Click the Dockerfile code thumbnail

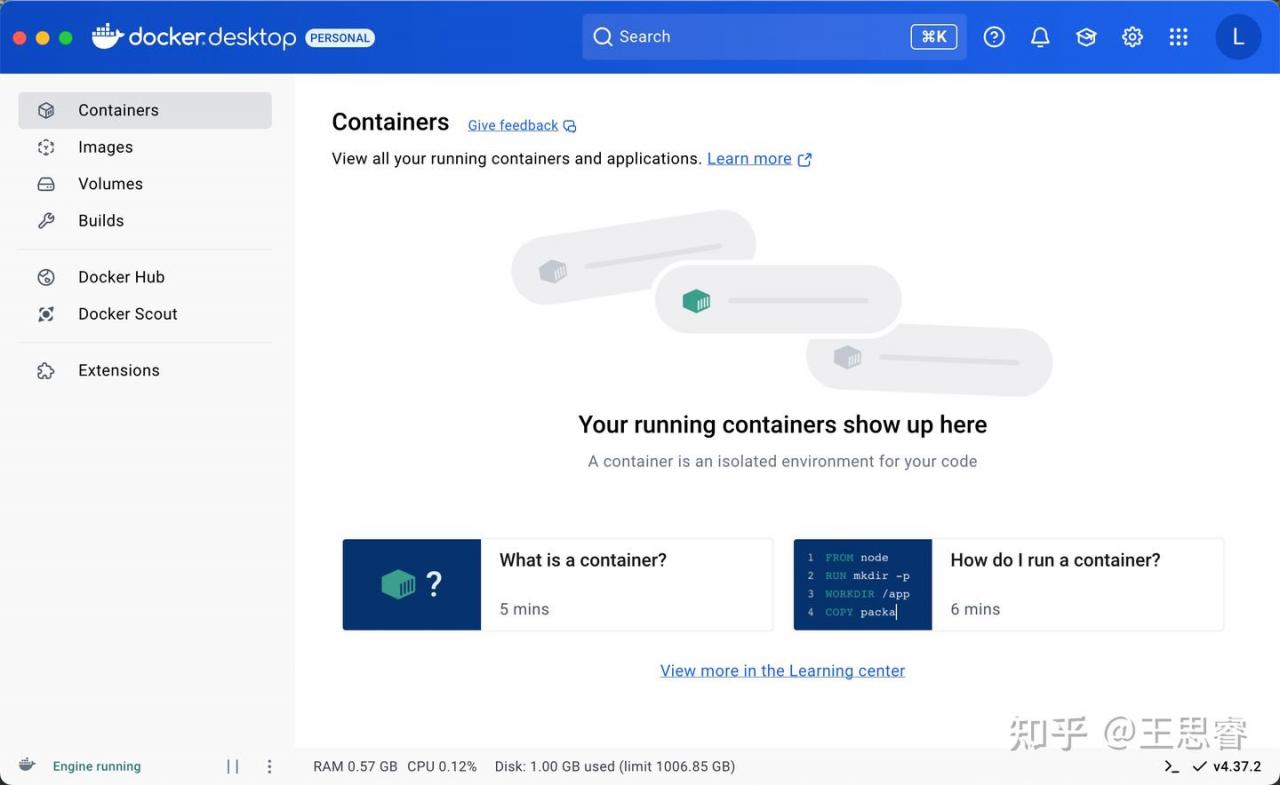(x=863, y=585)
